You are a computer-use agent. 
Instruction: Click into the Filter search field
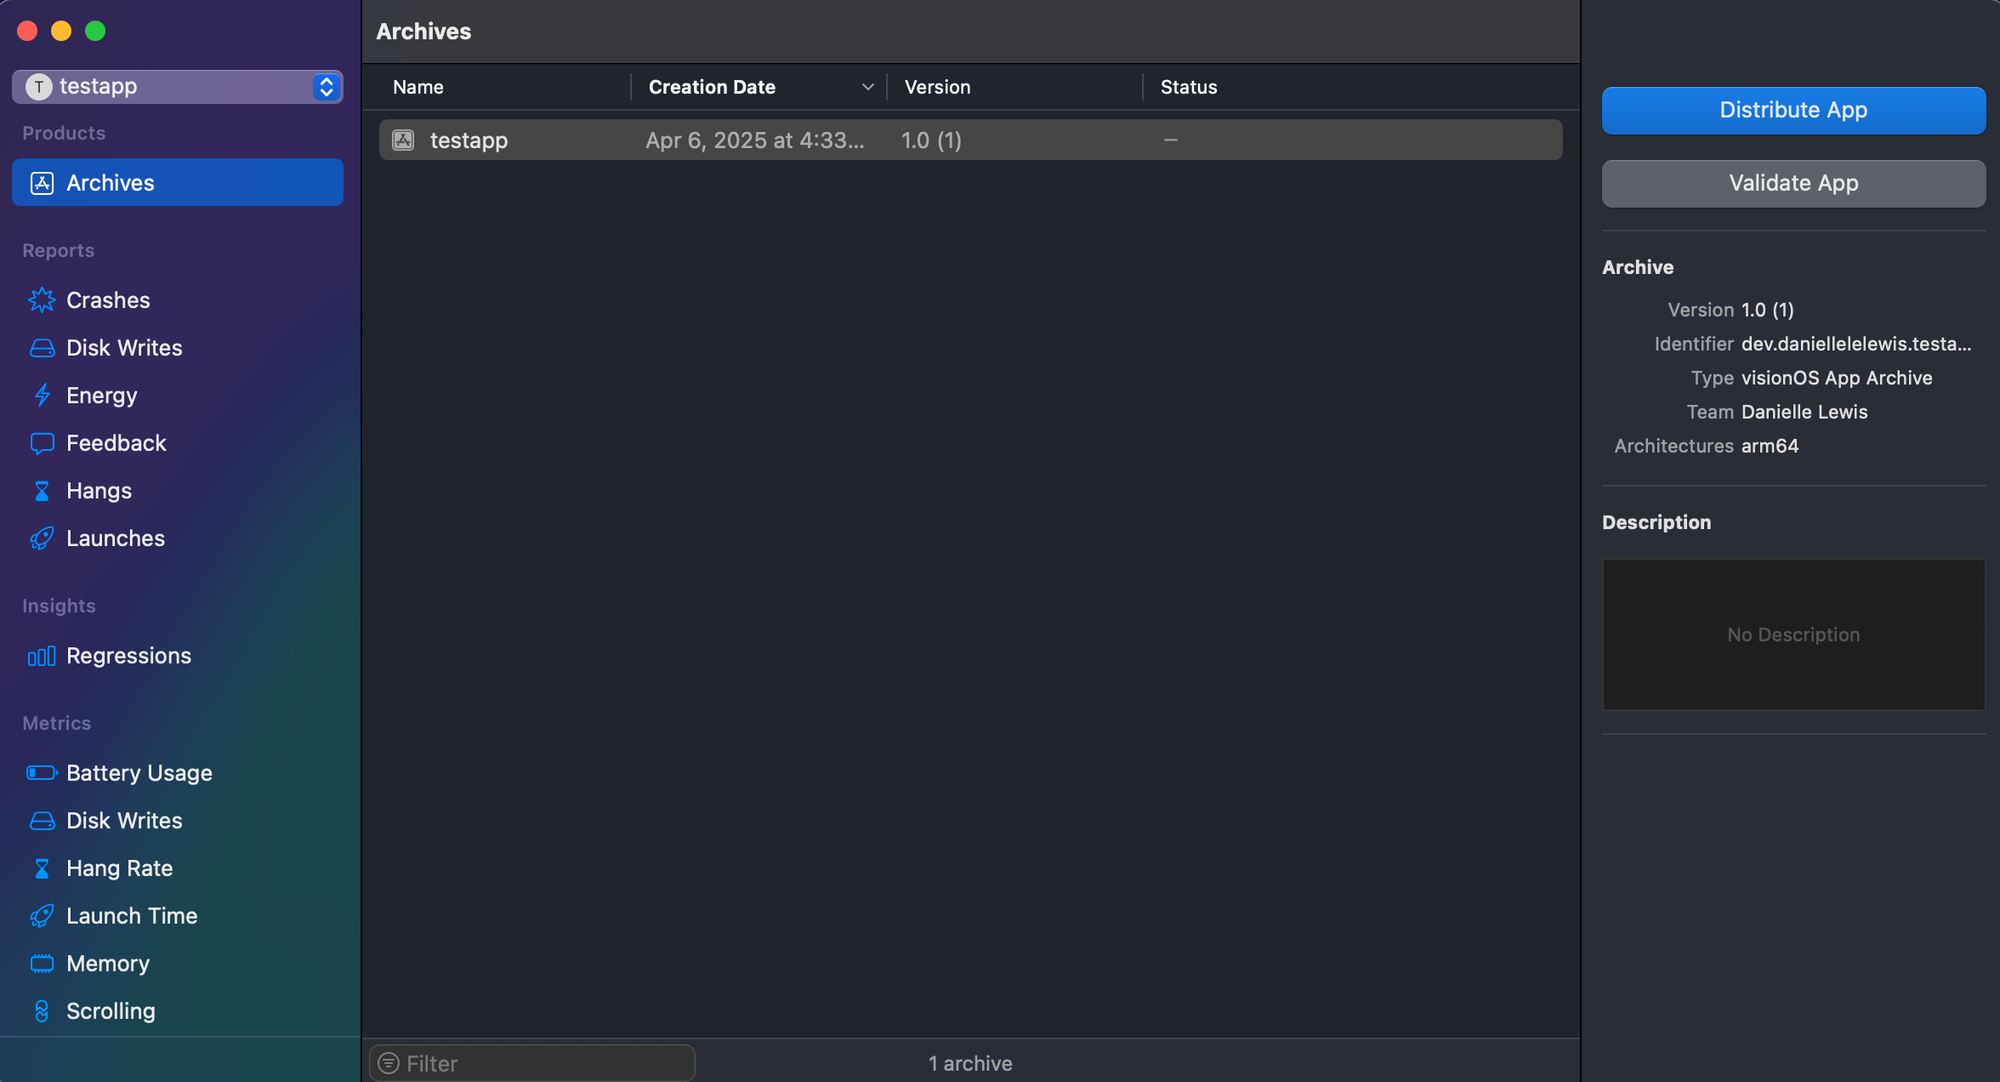pyautogui.click(x=540, y=1063)
